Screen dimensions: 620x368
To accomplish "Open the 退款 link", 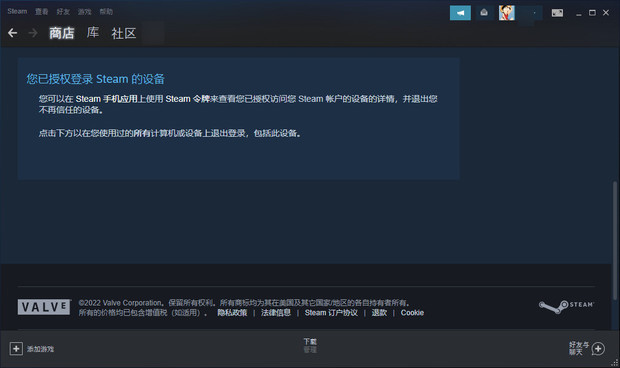I will point(379,313).
